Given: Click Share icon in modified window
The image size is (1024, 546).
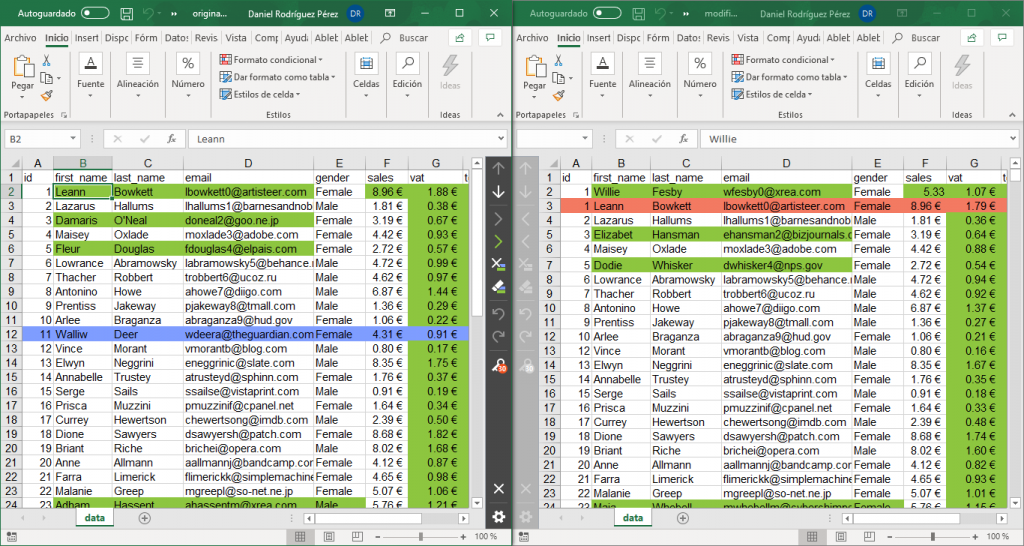Looking at the screenshot, I should click(972, 38).
